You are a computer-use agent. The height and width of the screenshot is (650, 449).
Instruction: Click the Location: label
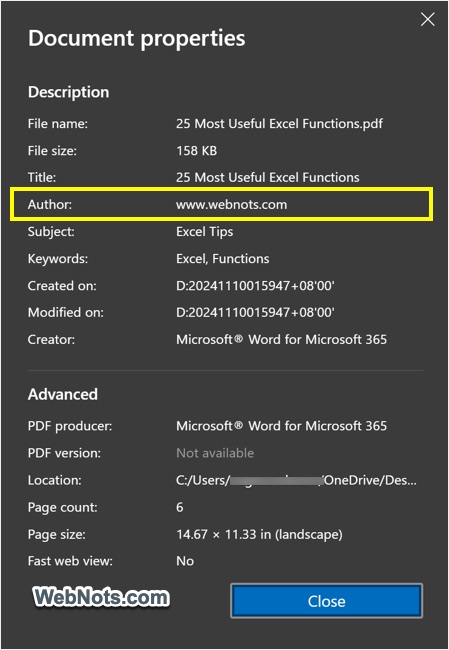54,480
